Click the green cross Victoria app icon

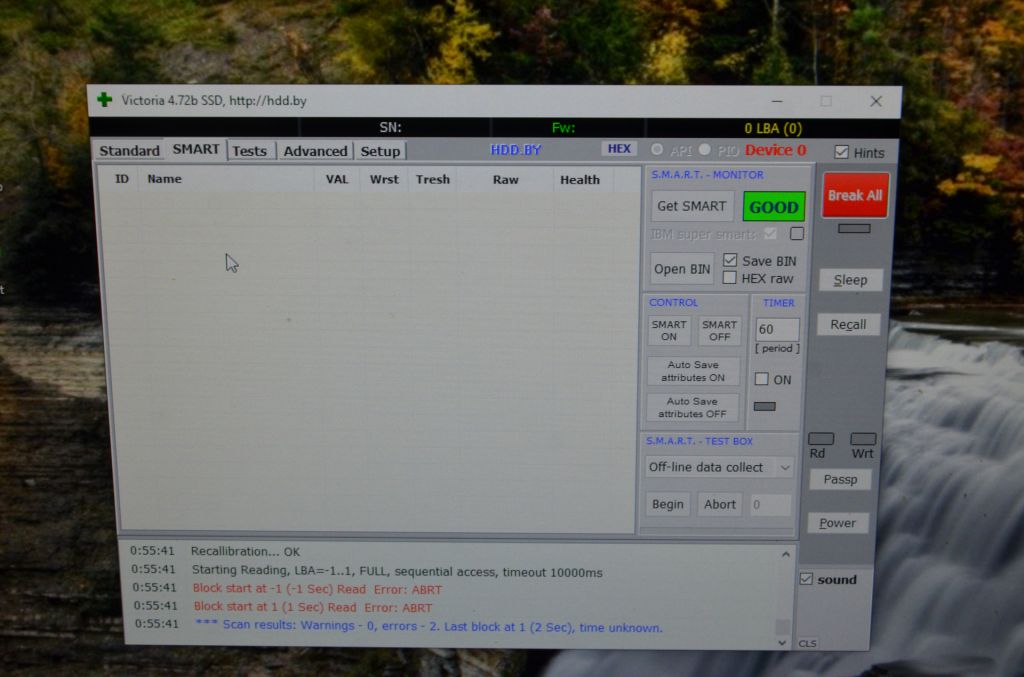[104, 100]
